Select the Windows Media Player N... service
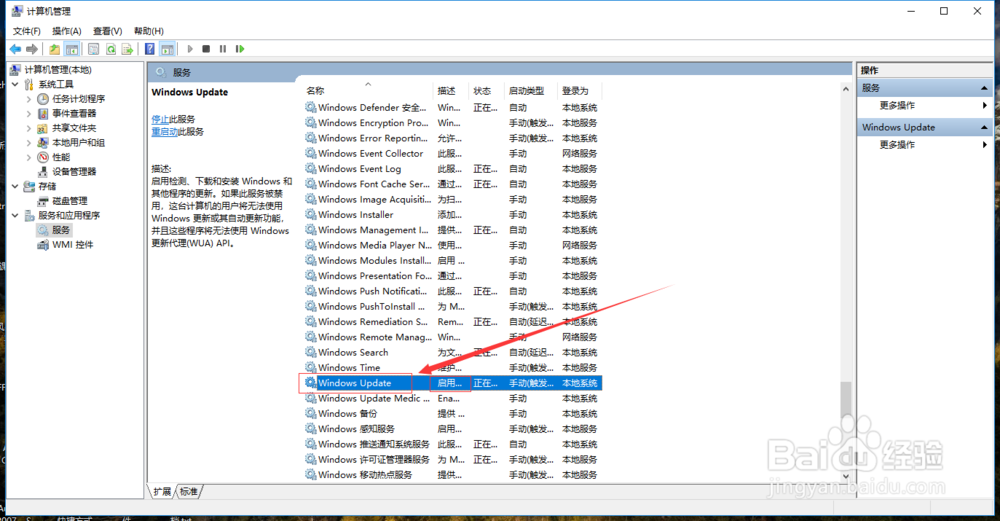 point(452,246)
